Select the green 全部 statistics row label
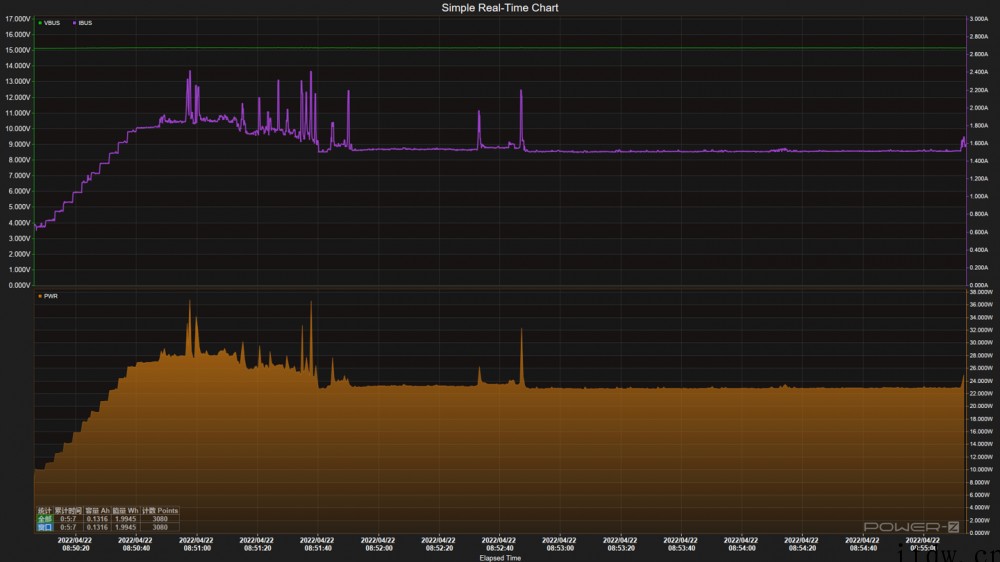This screenshot has height=562, width=1000. coord(44,519)
